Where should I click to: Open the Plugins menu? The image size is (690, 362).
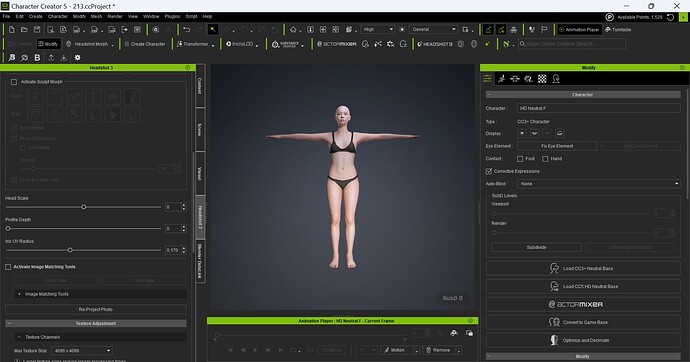coord(172,16)
